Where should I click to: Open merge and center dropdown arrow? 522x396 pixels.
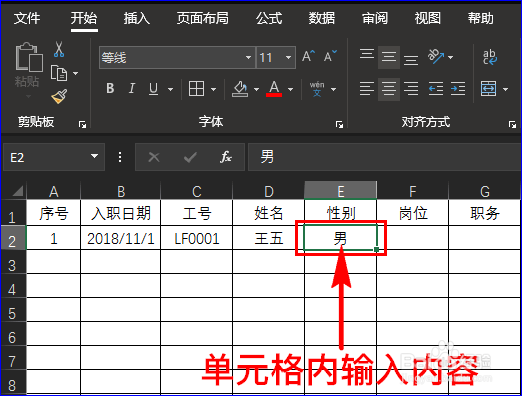pos(505,89)
